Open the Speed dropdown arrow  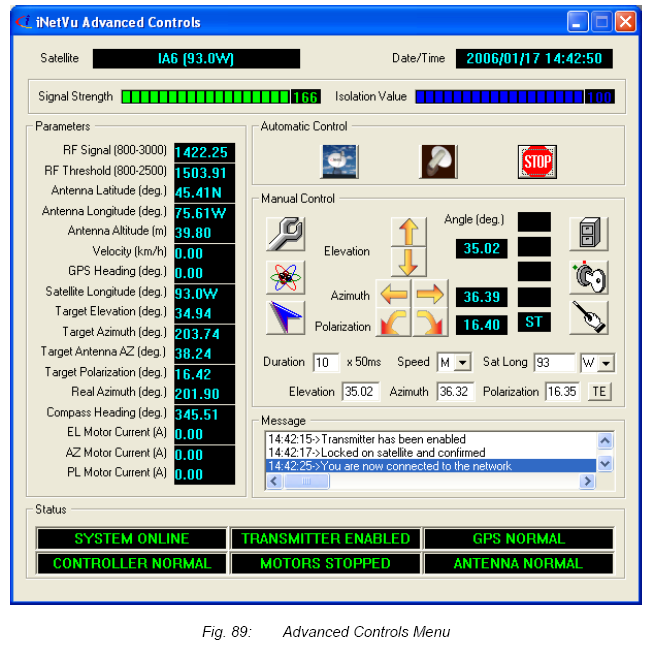coord(462,362)
